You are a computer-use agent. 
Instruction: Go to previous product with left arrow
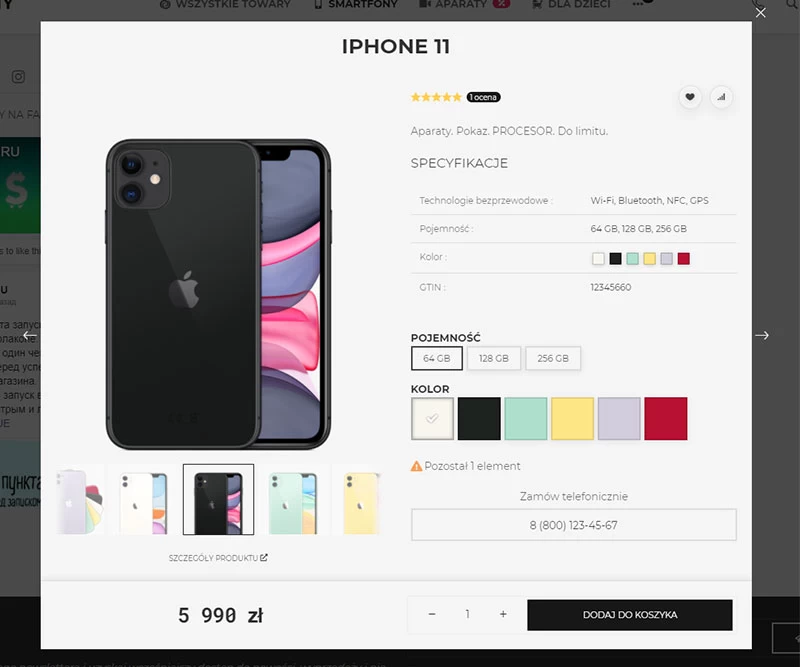[30, 336]
